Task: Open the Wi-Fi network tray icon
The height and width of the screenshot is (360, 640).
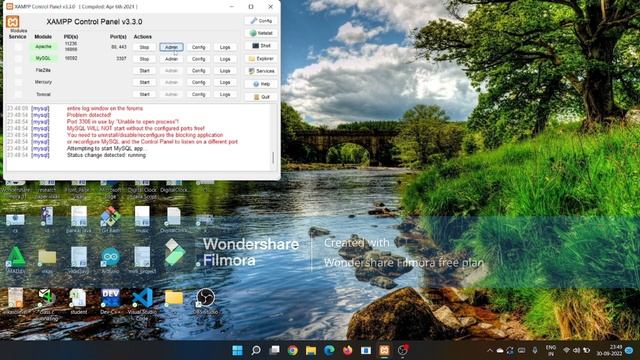Action: (566, 351)
